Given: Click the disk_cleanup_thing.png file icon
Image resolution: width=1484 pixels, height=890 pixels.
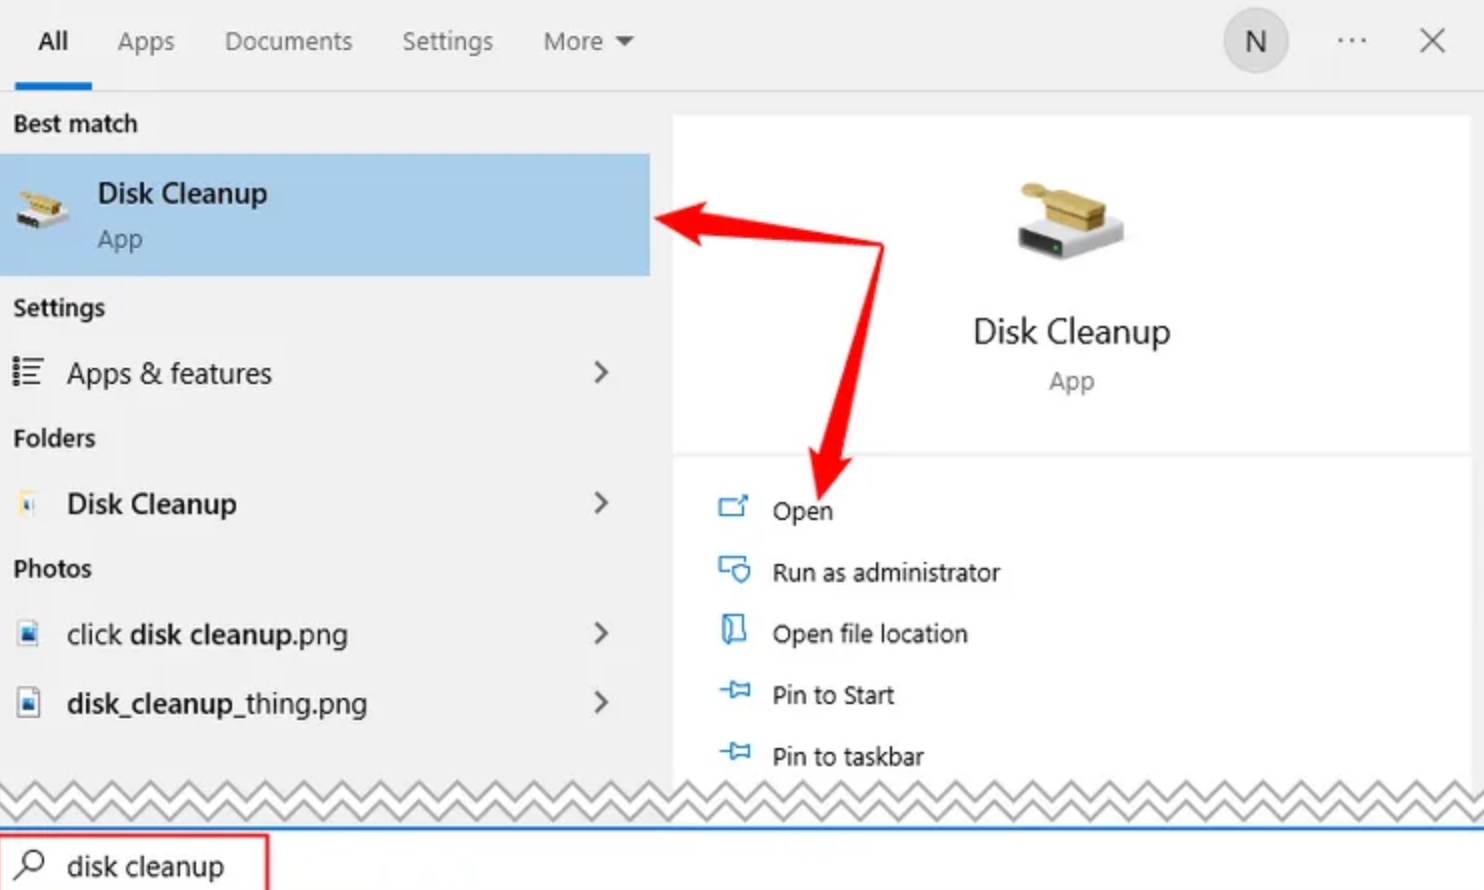Looking at the screenshot, I should (x=28, y=704).
